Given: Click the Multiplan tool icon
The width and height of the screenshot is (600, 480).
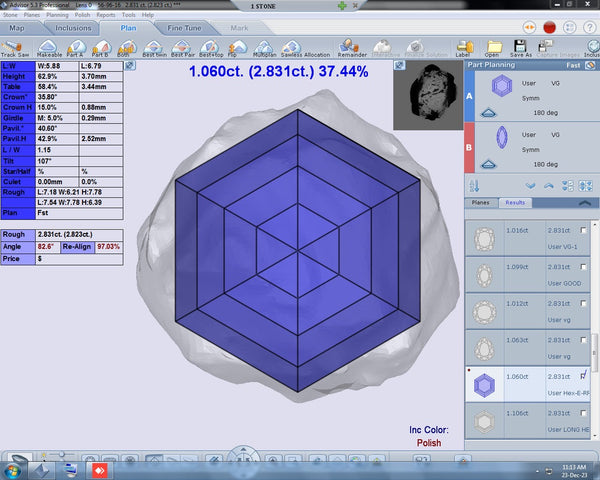Looking at the screenshot, I should click(264, 46).
